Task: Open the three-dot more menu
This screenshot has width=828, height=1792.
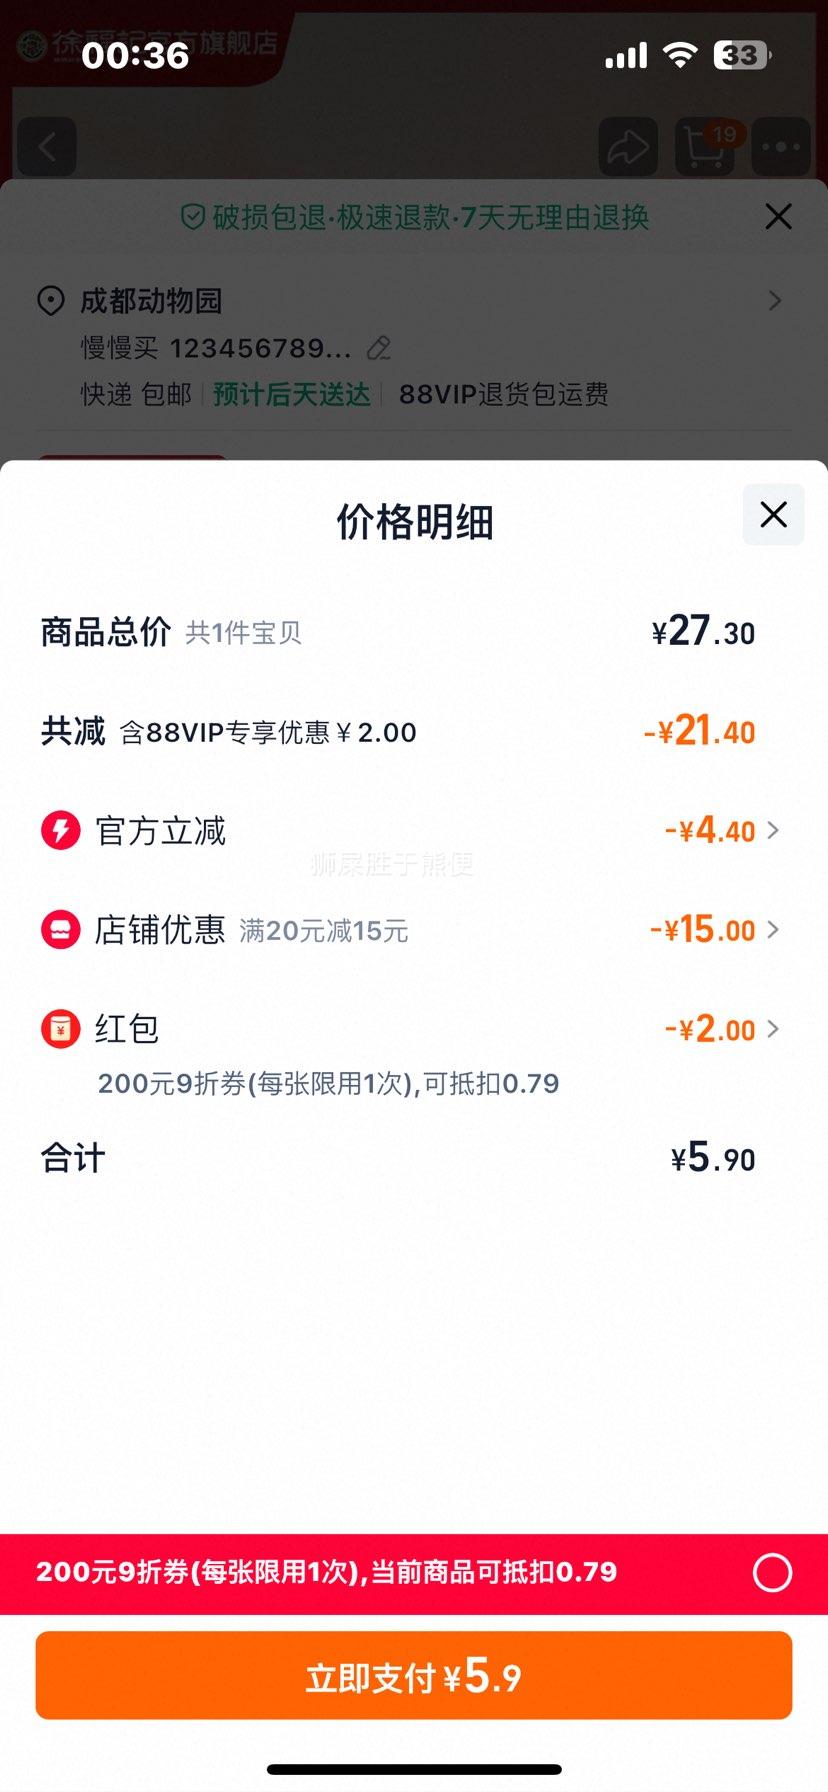Action: 781,147
